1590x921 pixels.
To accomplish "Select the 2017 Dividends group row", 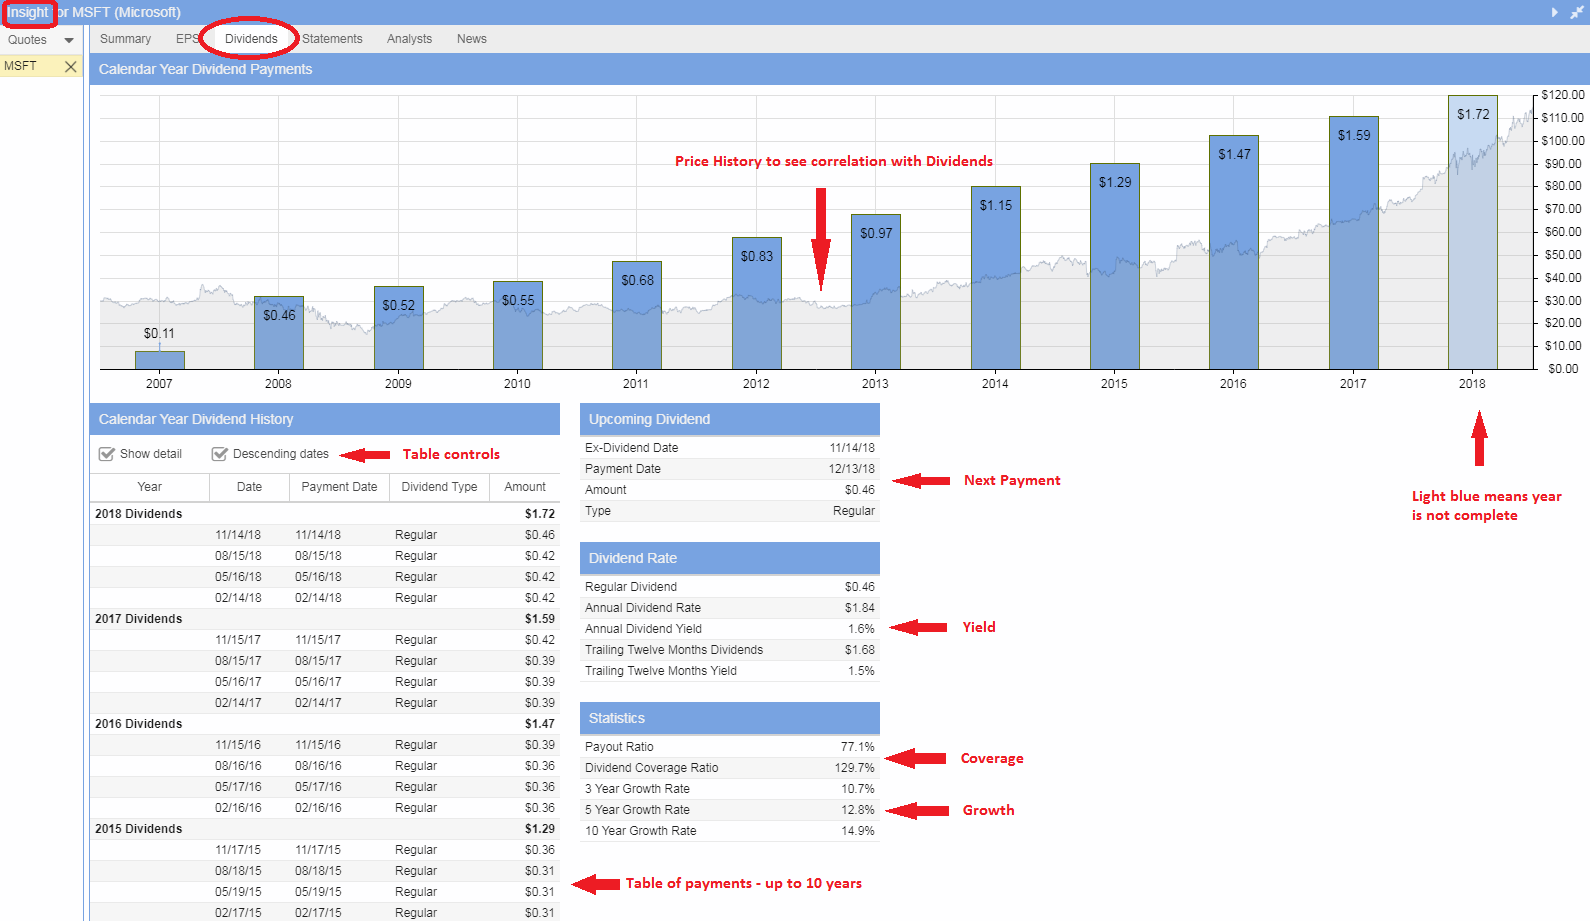I will (139, 619).
